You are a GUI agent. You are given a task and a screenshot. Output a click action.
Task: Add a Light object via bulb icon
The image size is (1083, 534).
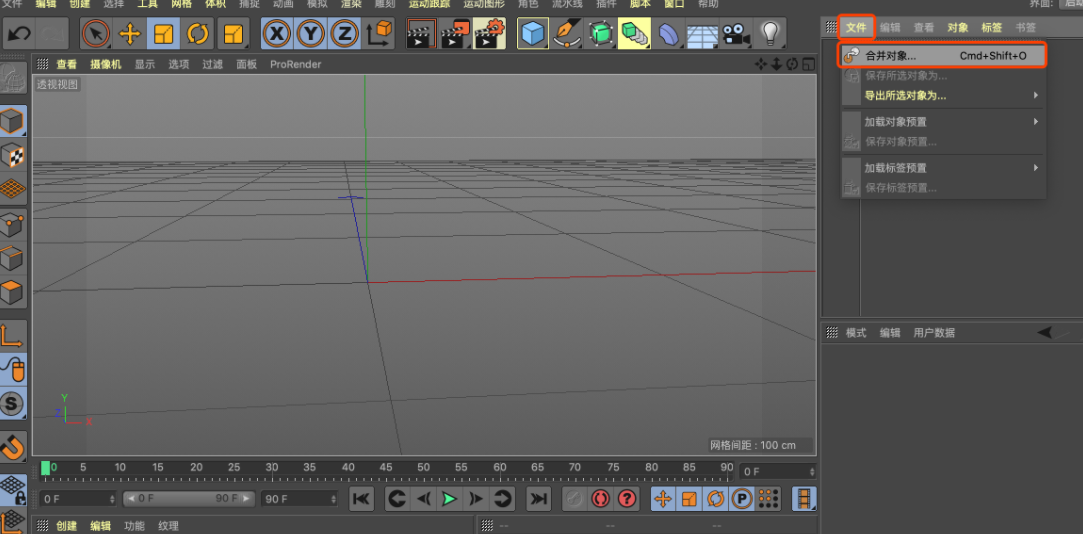coord(769,33)
